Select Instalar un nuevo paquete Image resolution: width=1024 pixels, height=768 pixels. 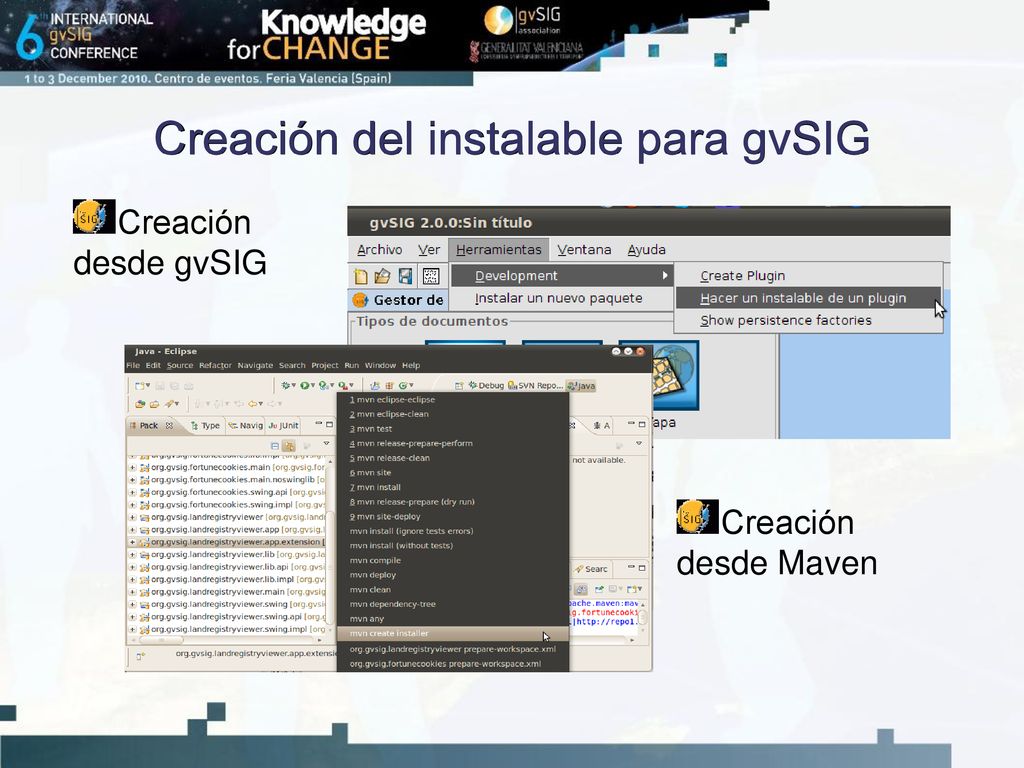[562, 298]
